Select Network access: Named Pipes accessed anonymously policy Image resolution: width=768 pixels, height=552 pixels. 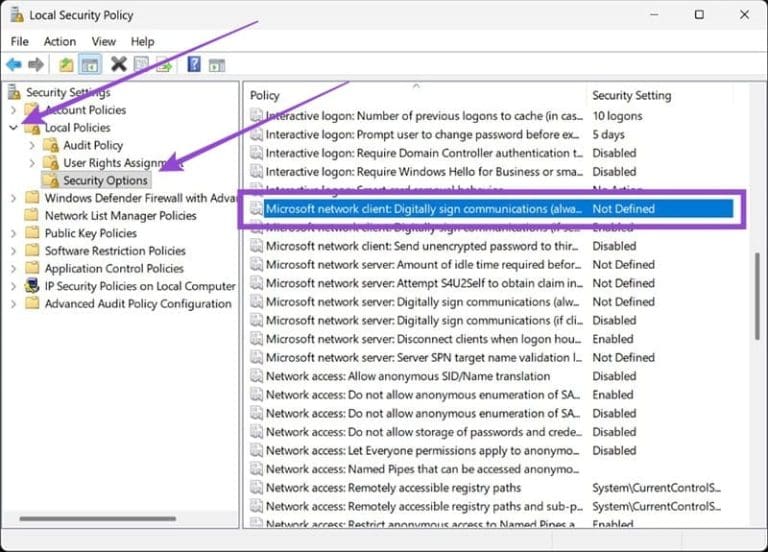click(x=422, y=469)
